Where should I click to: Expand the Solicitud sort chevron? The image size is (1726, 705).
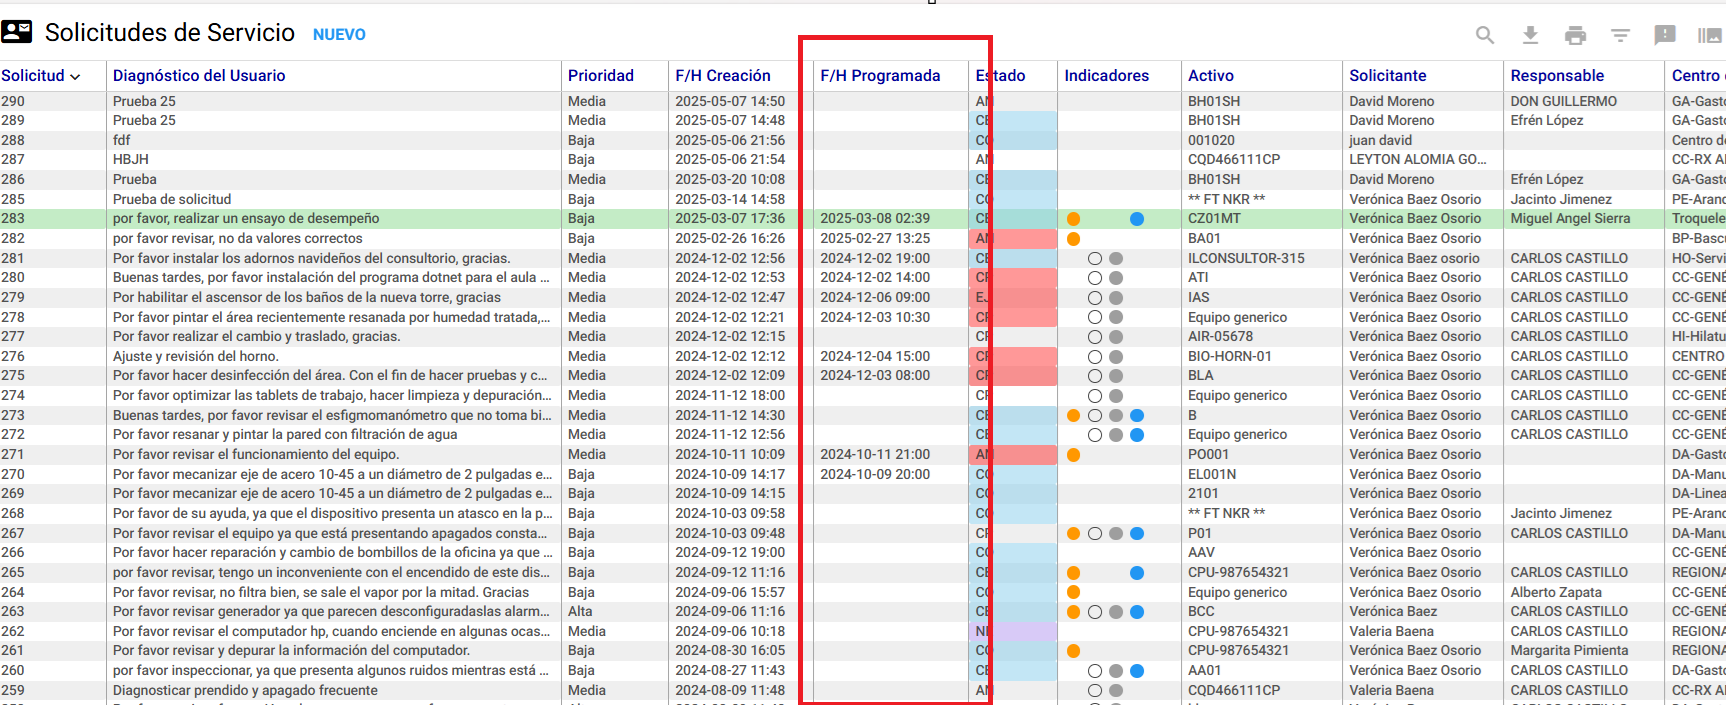point(75,77)
